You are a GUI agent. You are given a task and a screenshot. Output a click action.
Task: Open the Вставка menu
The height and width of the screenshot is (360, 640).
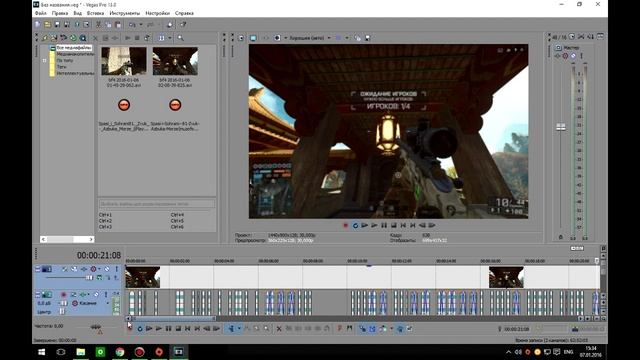click(96, 13)
